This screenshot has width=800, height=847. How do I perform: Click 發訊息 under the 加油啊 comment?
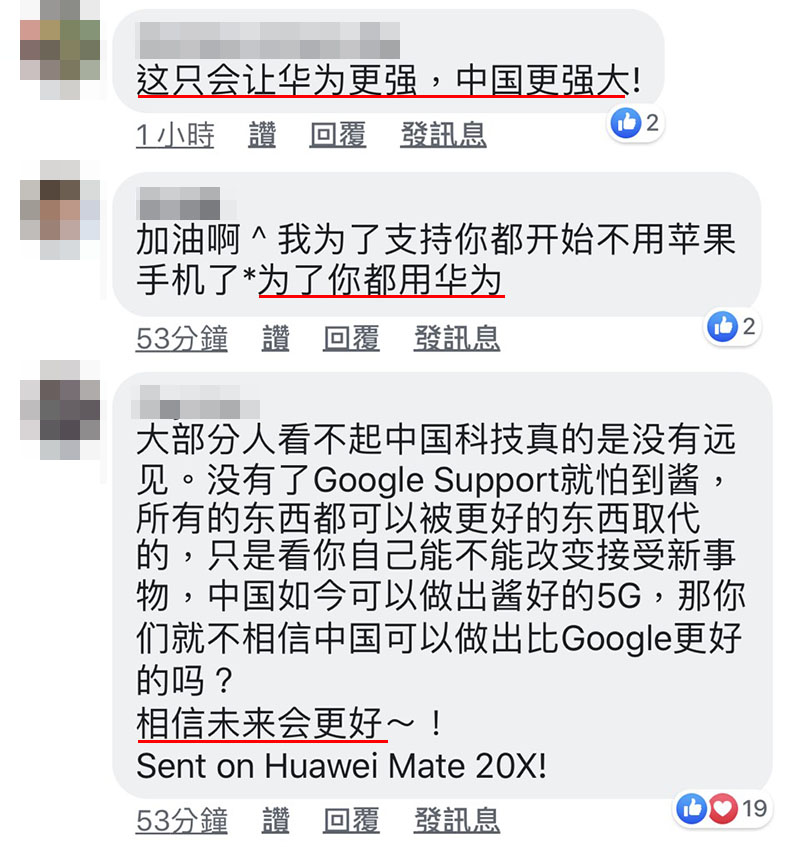tap(457, 339)
